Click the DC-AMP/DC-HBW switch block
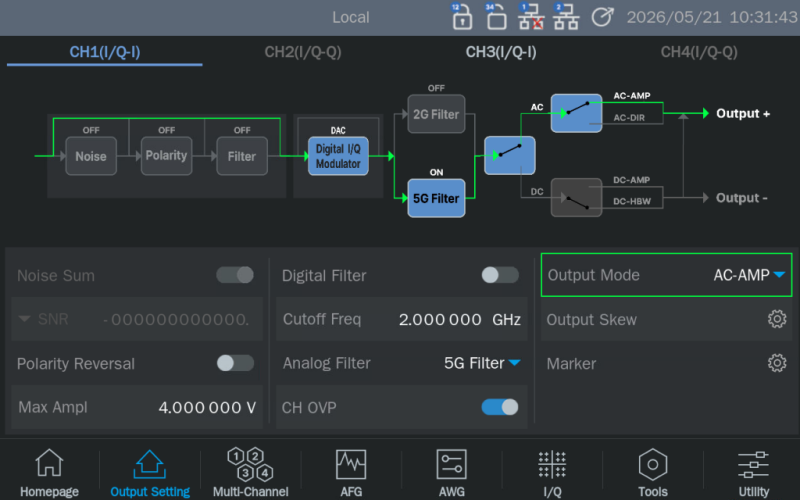The height and width of the screenshot is (500, 800). [x=577, y=197]
